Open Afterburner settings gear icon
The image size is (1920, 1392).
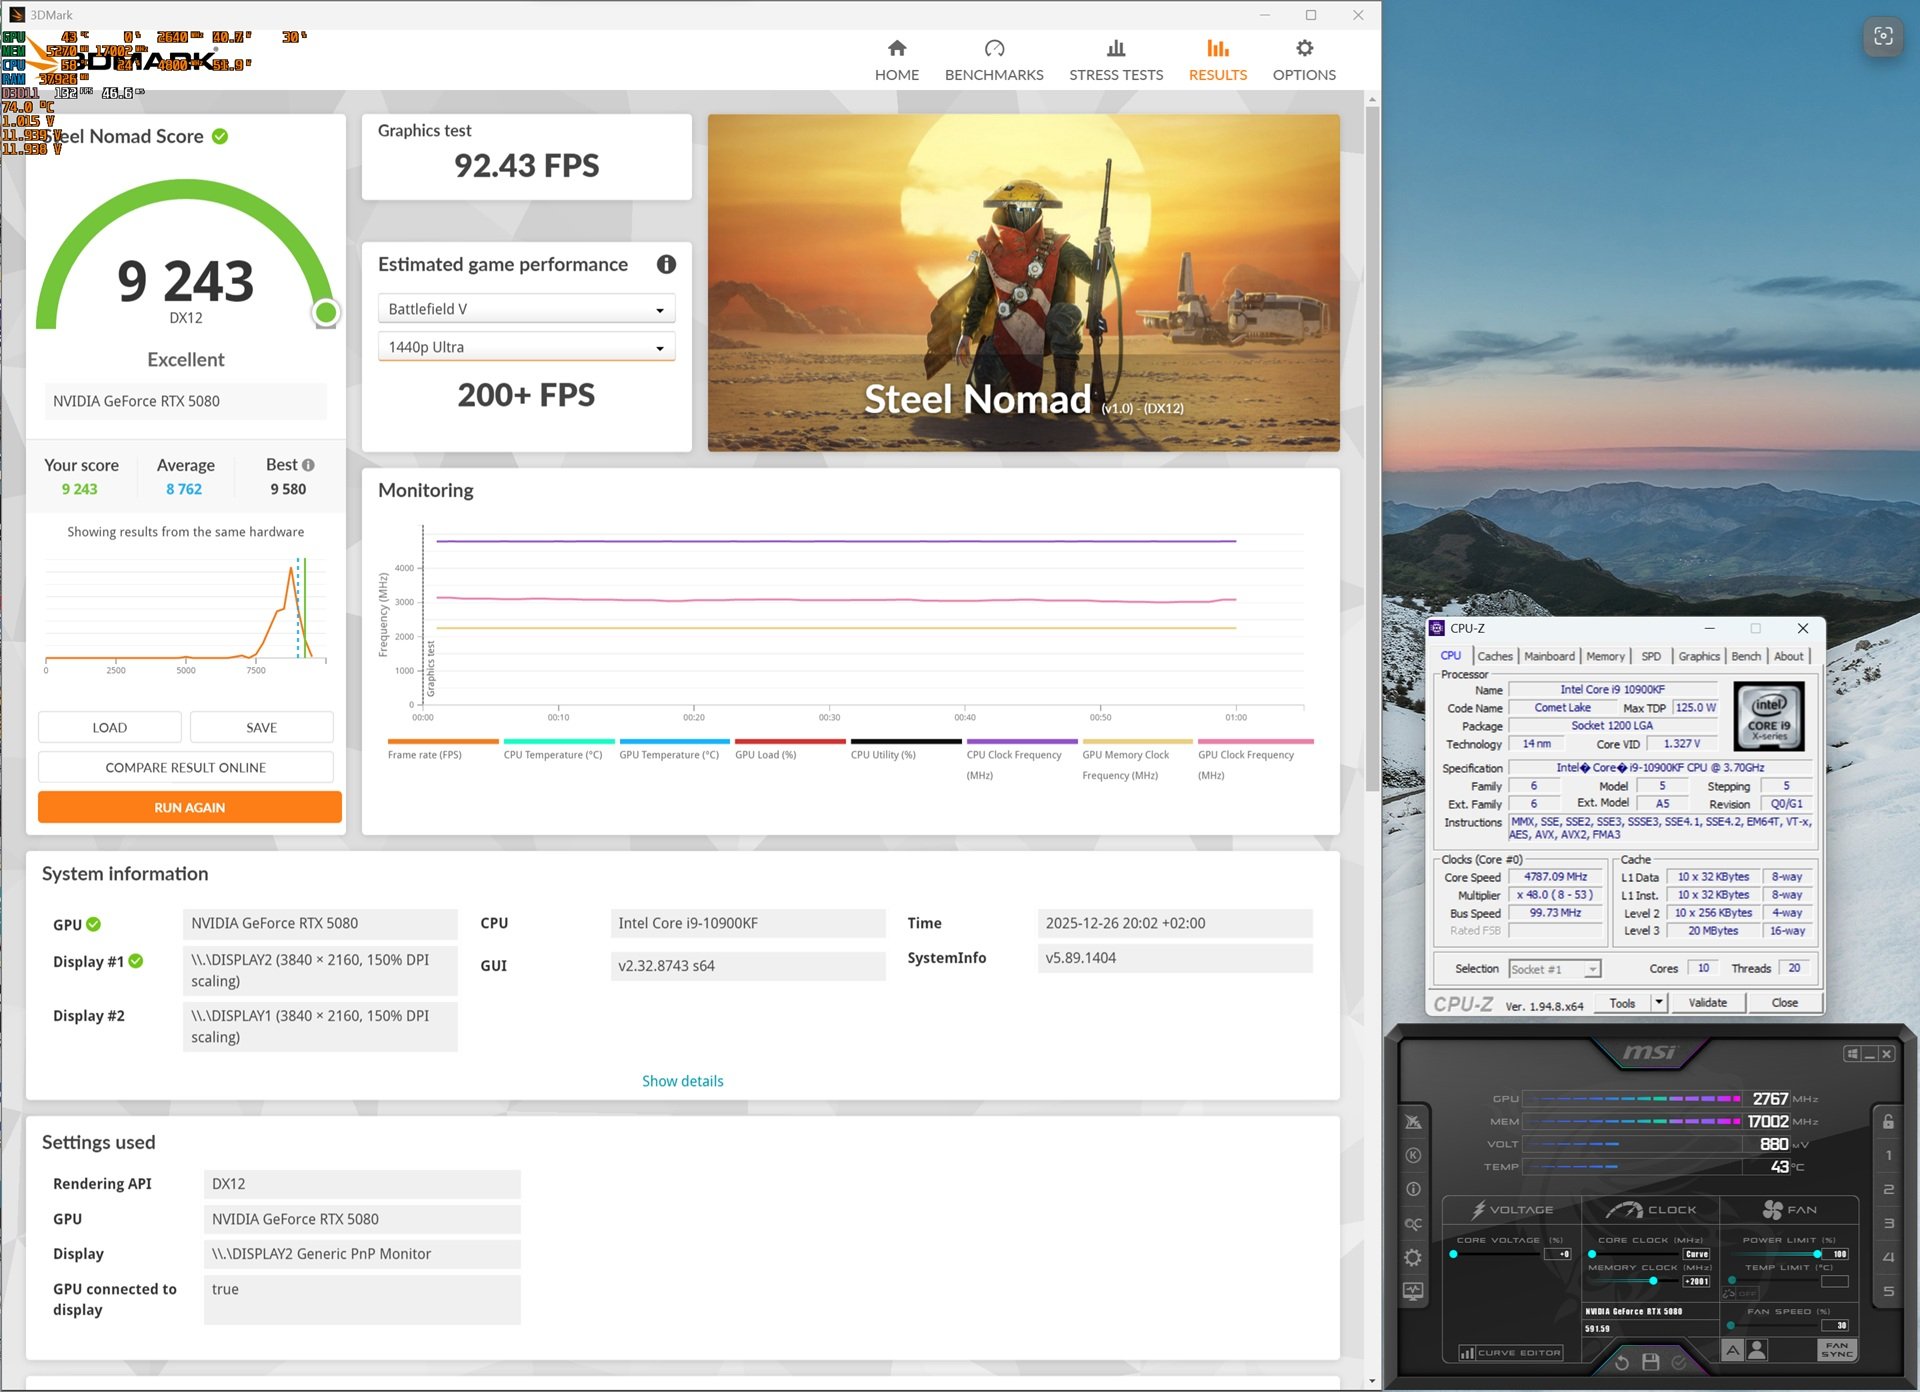1413,1257
